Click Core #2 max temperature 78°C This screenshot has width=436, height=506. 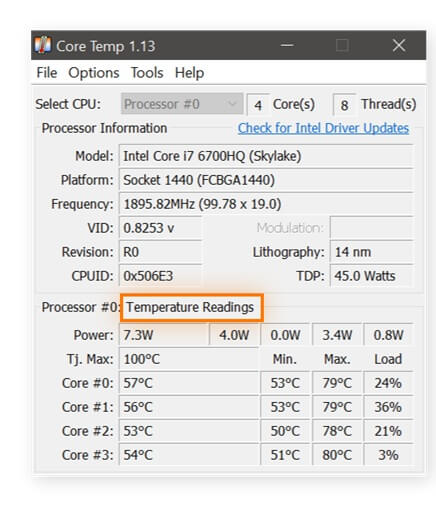click(x=337, y=431)
